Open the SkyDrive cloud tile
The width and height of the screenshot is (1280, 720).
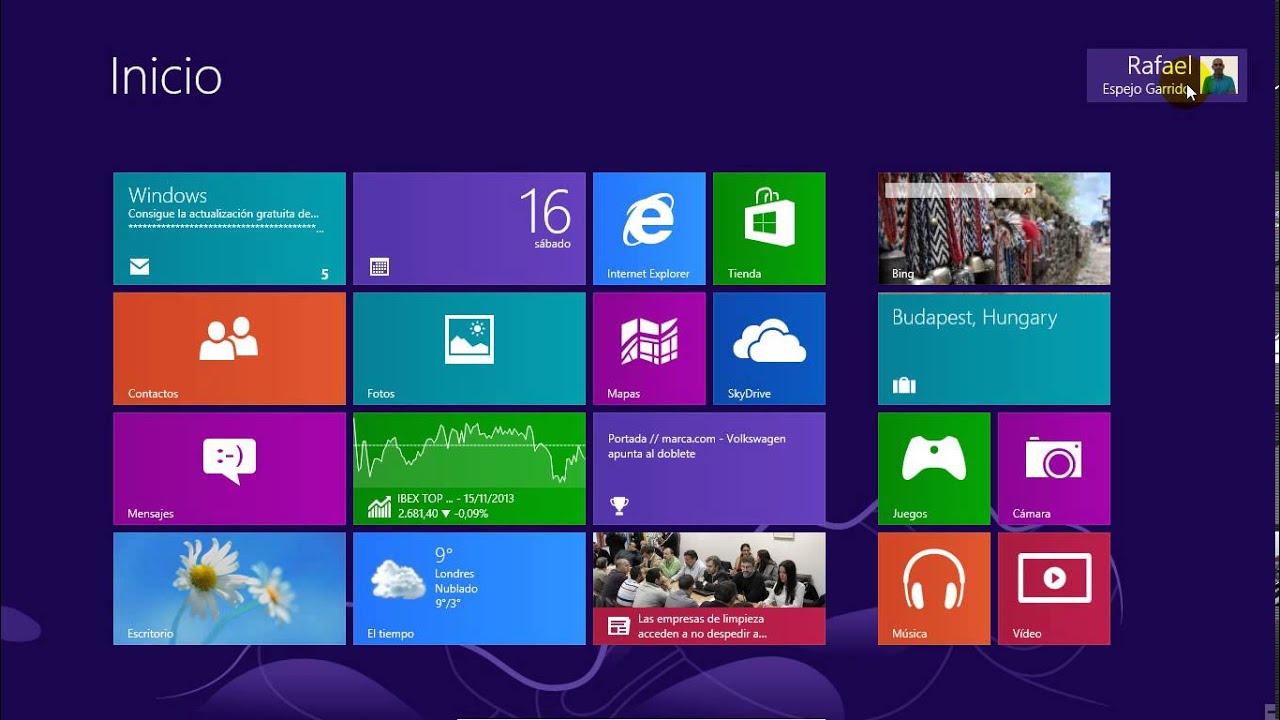pyautogui.click(x=769, y=348)
